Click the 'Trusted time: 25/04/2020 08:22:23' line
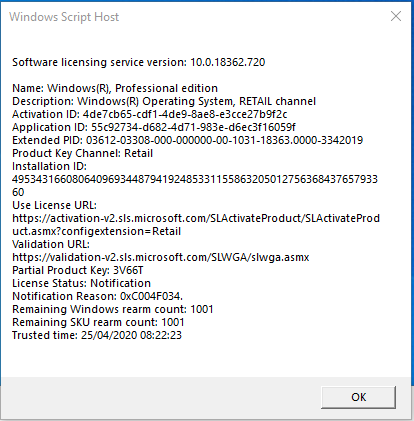The image size is (414, 421). pyautogui.click(x=97, y=335)
